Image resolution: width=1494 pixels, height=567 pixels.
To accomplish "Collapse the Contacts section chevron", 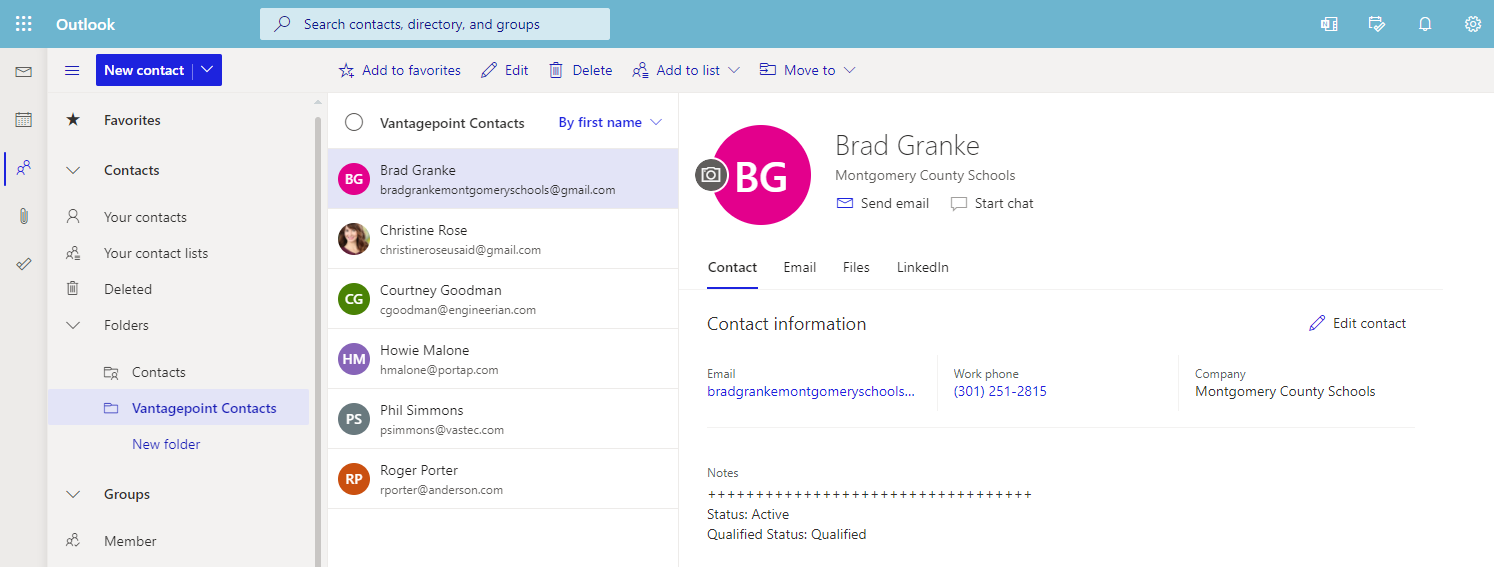I will (72, 170).
